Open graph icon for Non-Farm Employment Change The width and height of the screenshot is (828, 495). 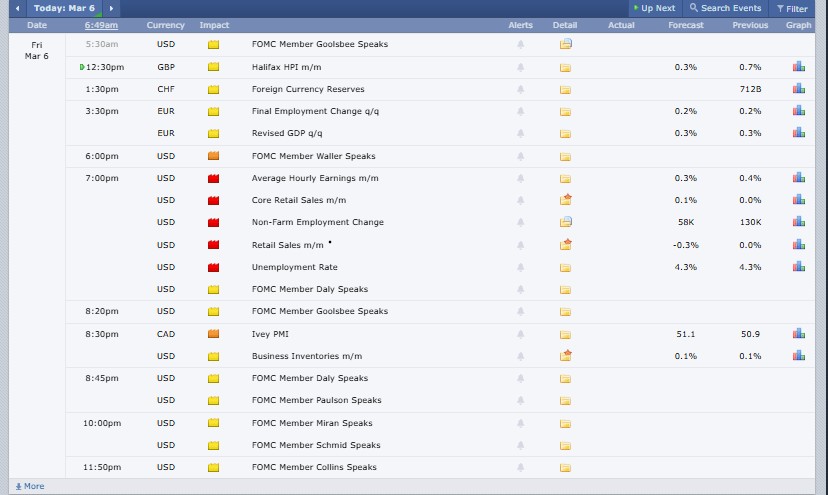pos(798,222)
